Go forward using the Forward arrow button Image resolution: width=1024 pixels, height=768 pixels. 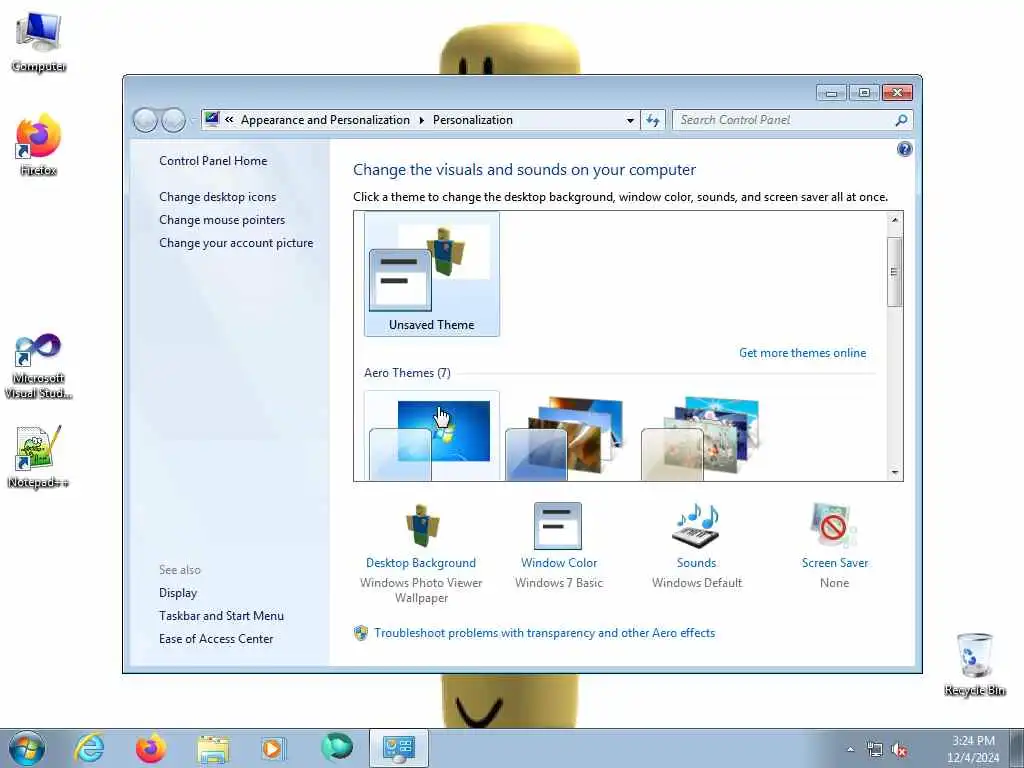coord(173,120)
